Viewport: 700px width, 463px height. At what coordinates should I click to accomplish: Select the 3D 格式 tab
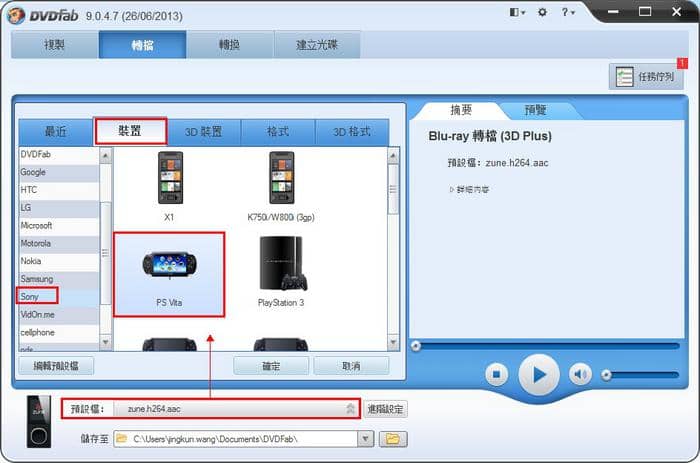pyautogui.click(x=352, y=132)
